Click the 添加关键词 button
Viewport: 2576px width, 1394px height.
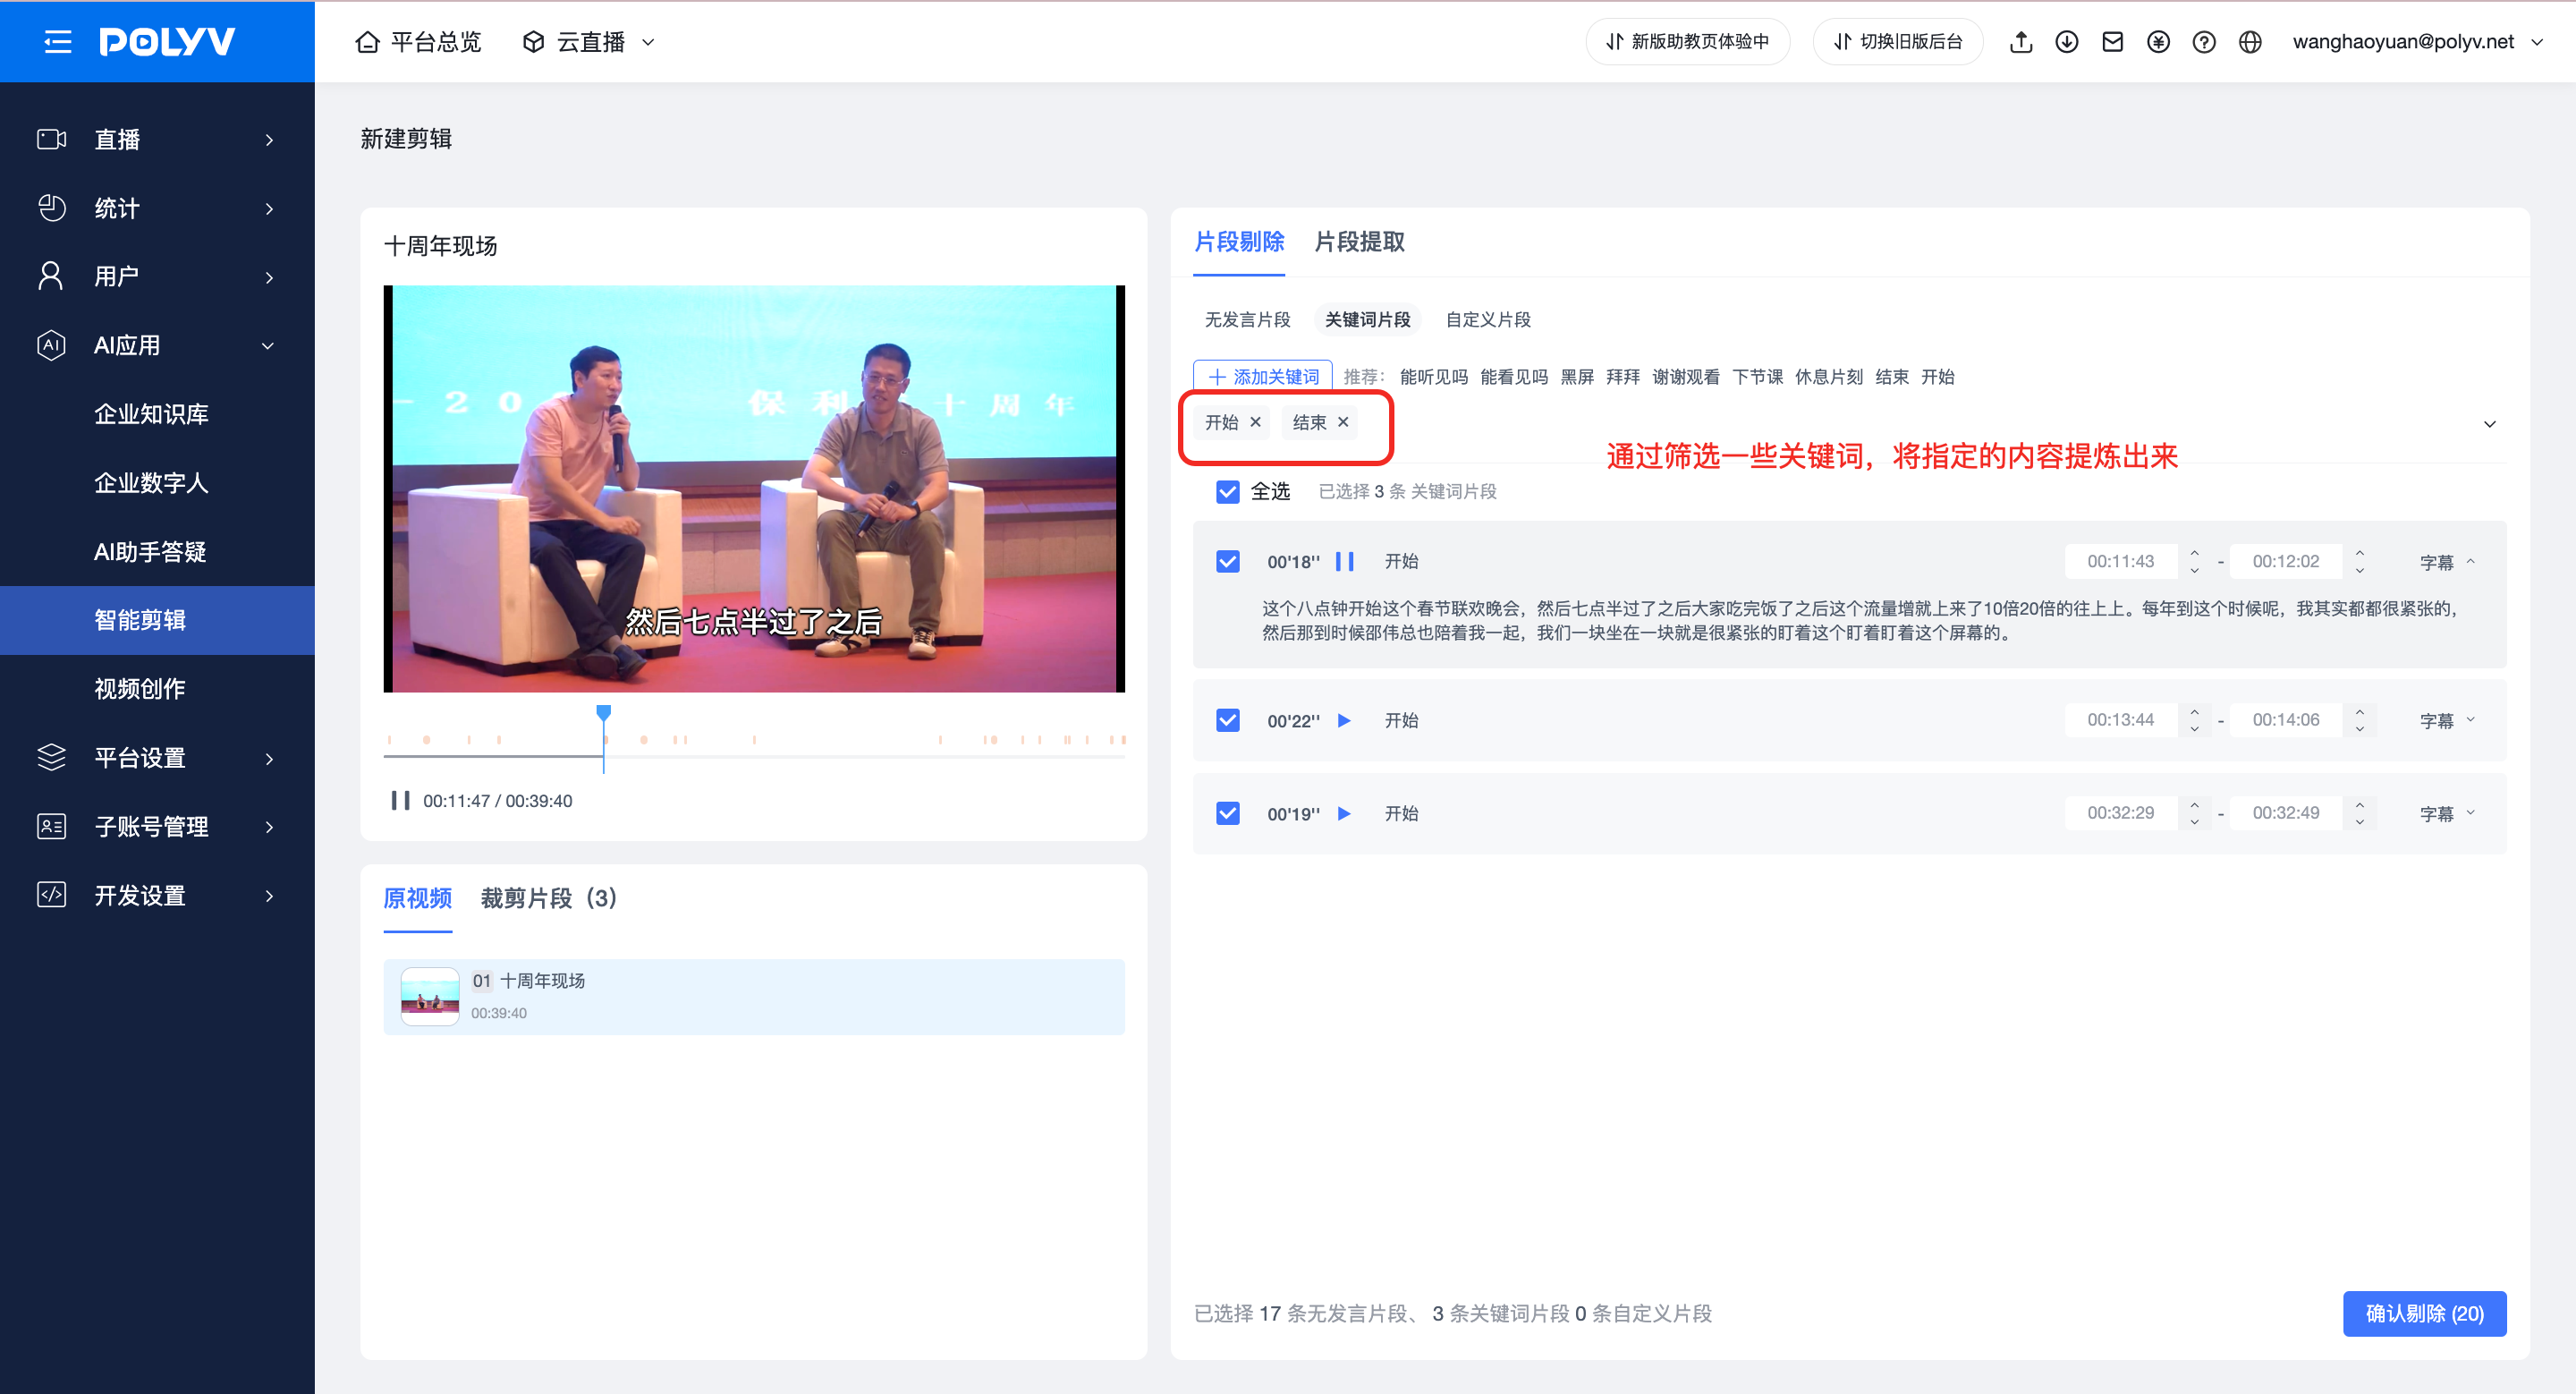click(1263, 377)
